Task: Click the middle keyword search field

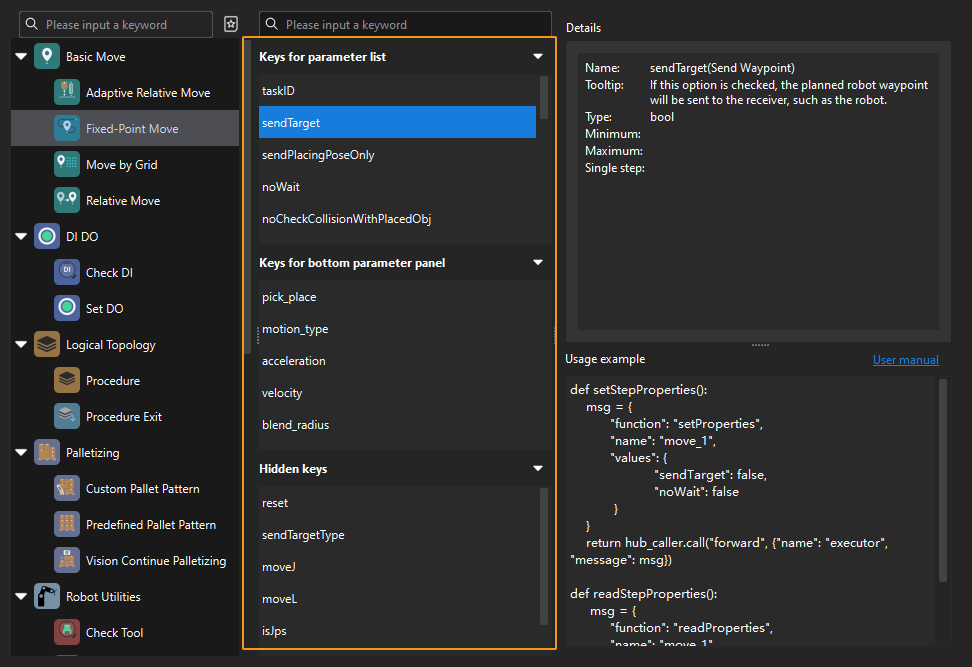Action: (x=414, y=24)
